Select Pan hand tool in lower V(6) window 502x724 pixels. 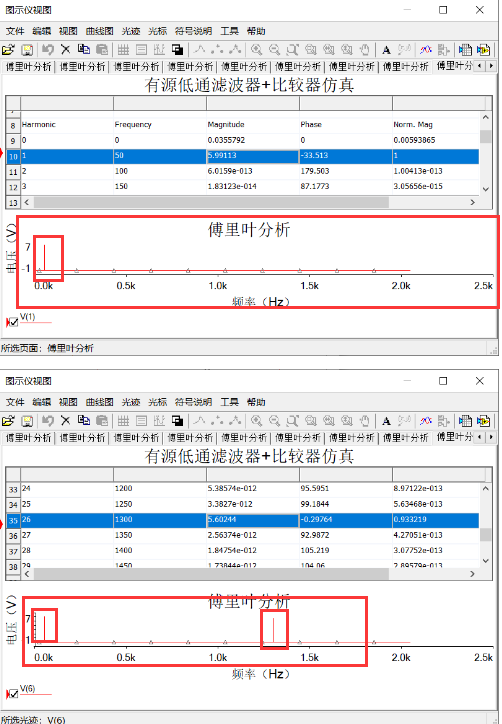365,421
